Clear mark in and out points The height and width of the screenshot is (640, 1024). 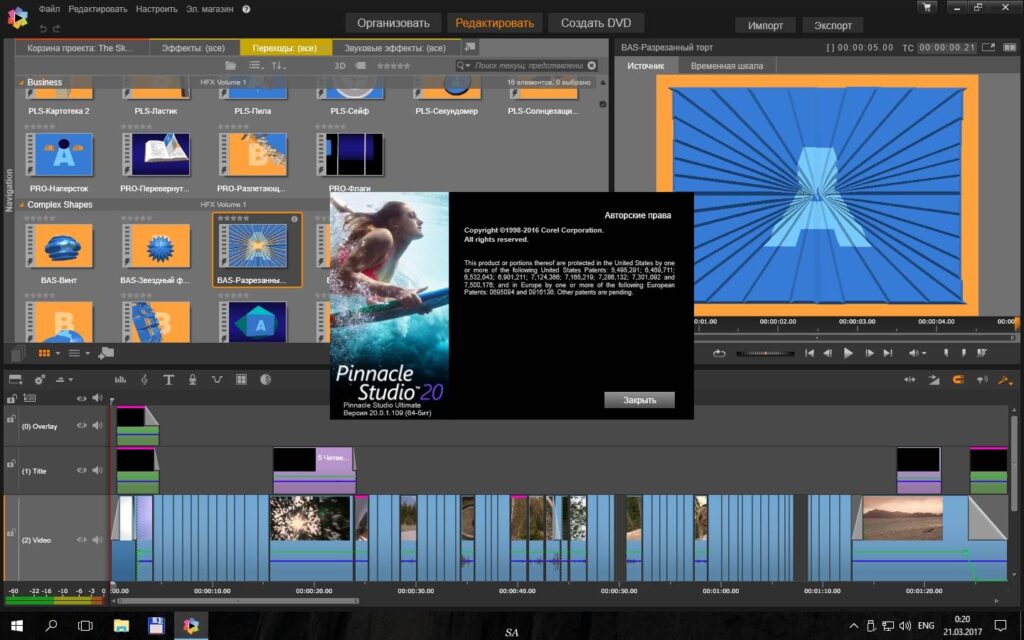pyautogui.click(x=982, y=353)
